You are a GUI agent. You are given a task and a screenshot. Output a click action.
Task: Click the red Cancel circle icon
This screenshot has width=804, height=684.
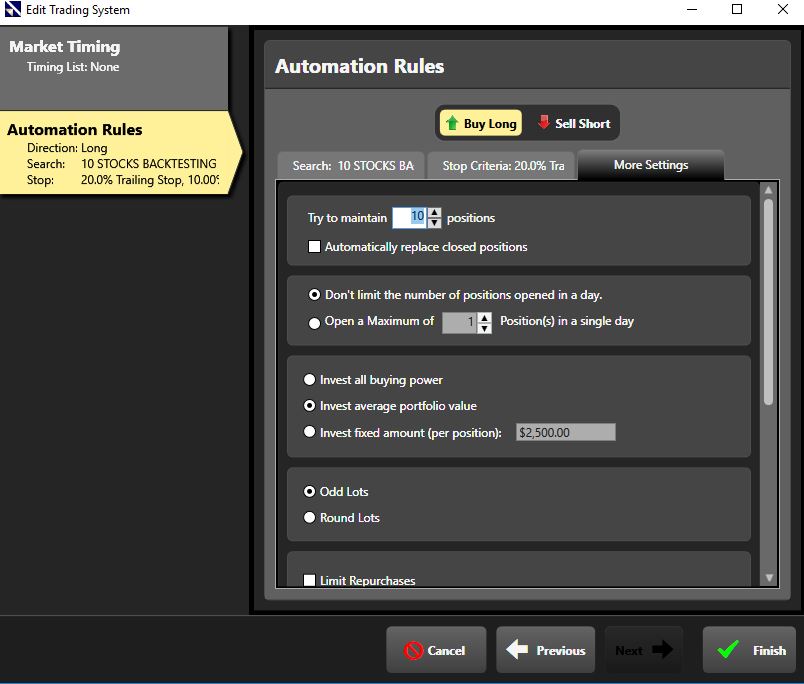pyautogui.click(x=414, y=650)
